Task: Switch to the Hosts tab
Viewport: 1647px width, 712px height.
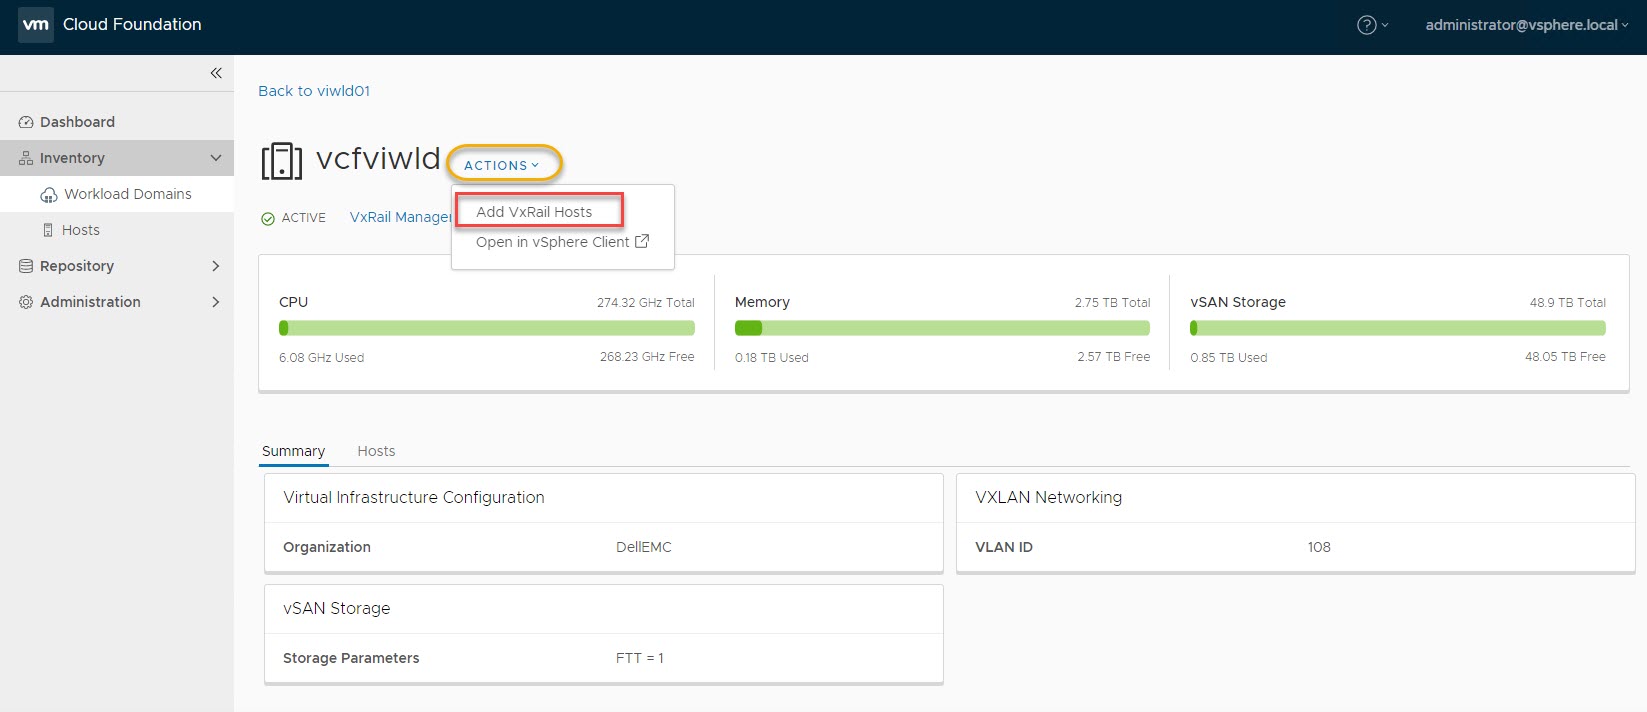Action: click(376, 451)
